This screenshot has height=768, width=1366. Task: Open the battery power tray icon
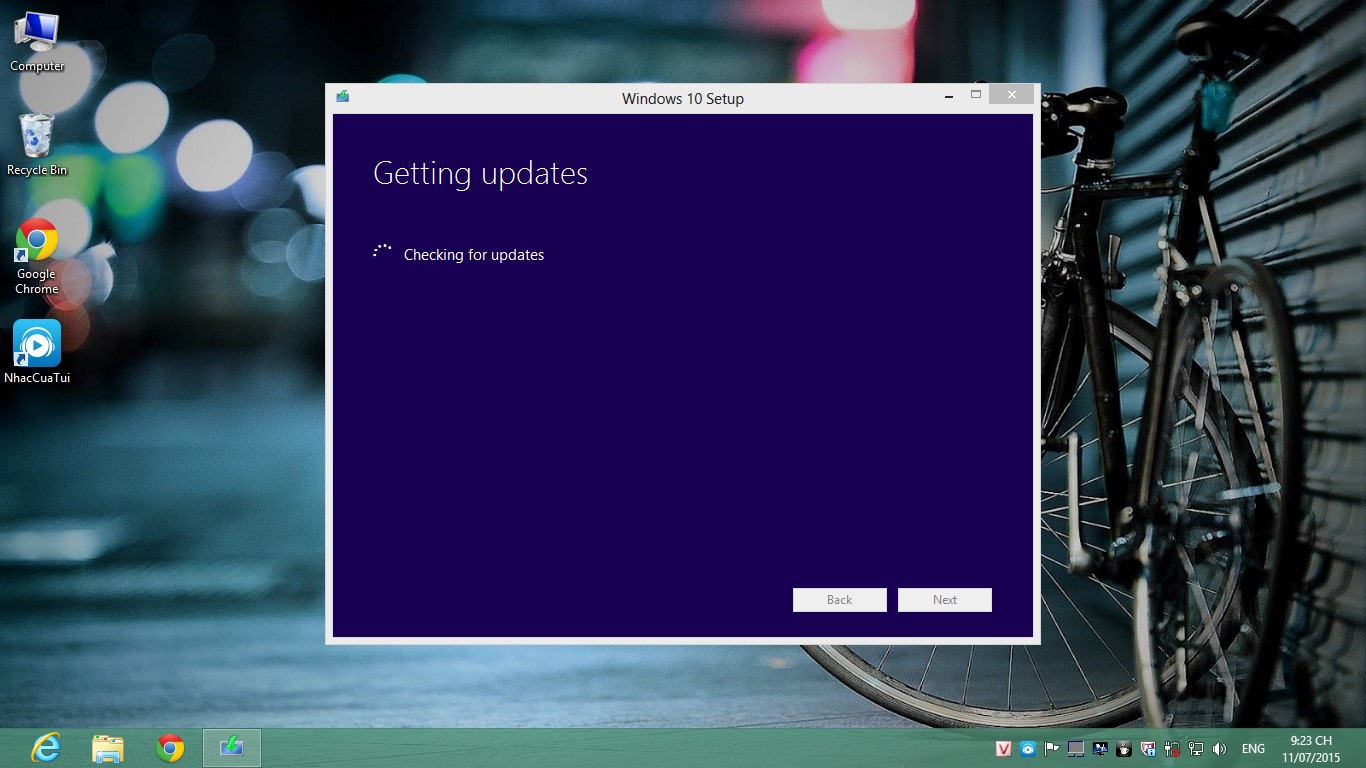1172,748
